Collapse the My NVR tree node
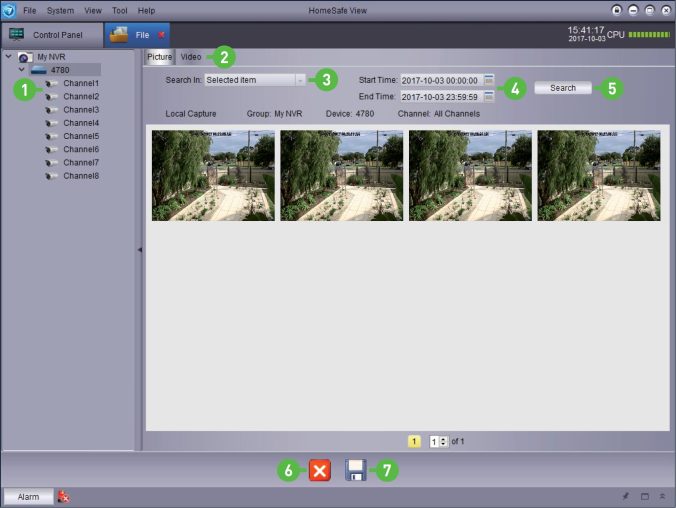676x508 pixels. (x=9, y=57)
